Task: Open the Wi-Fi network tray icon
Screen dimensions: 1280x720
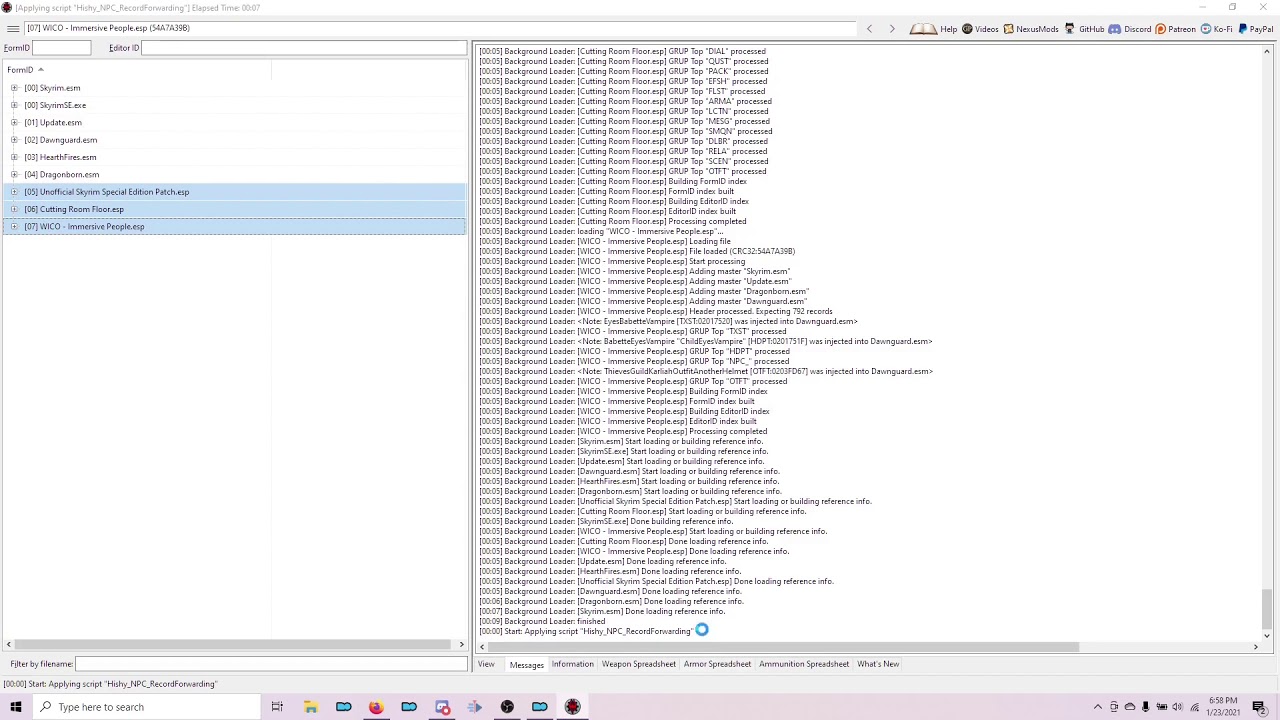Action: (x=1195, y=707)
